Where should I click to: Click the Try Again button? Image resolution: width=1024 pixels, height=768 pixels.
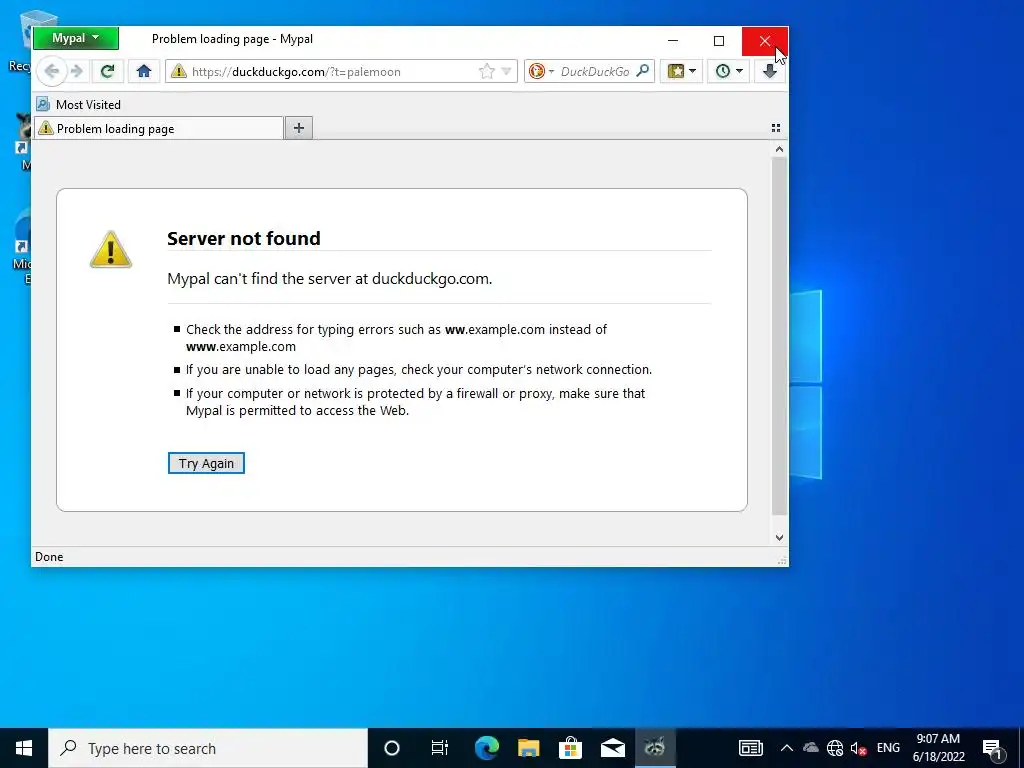pyautogui.click(x=206, y=463)
